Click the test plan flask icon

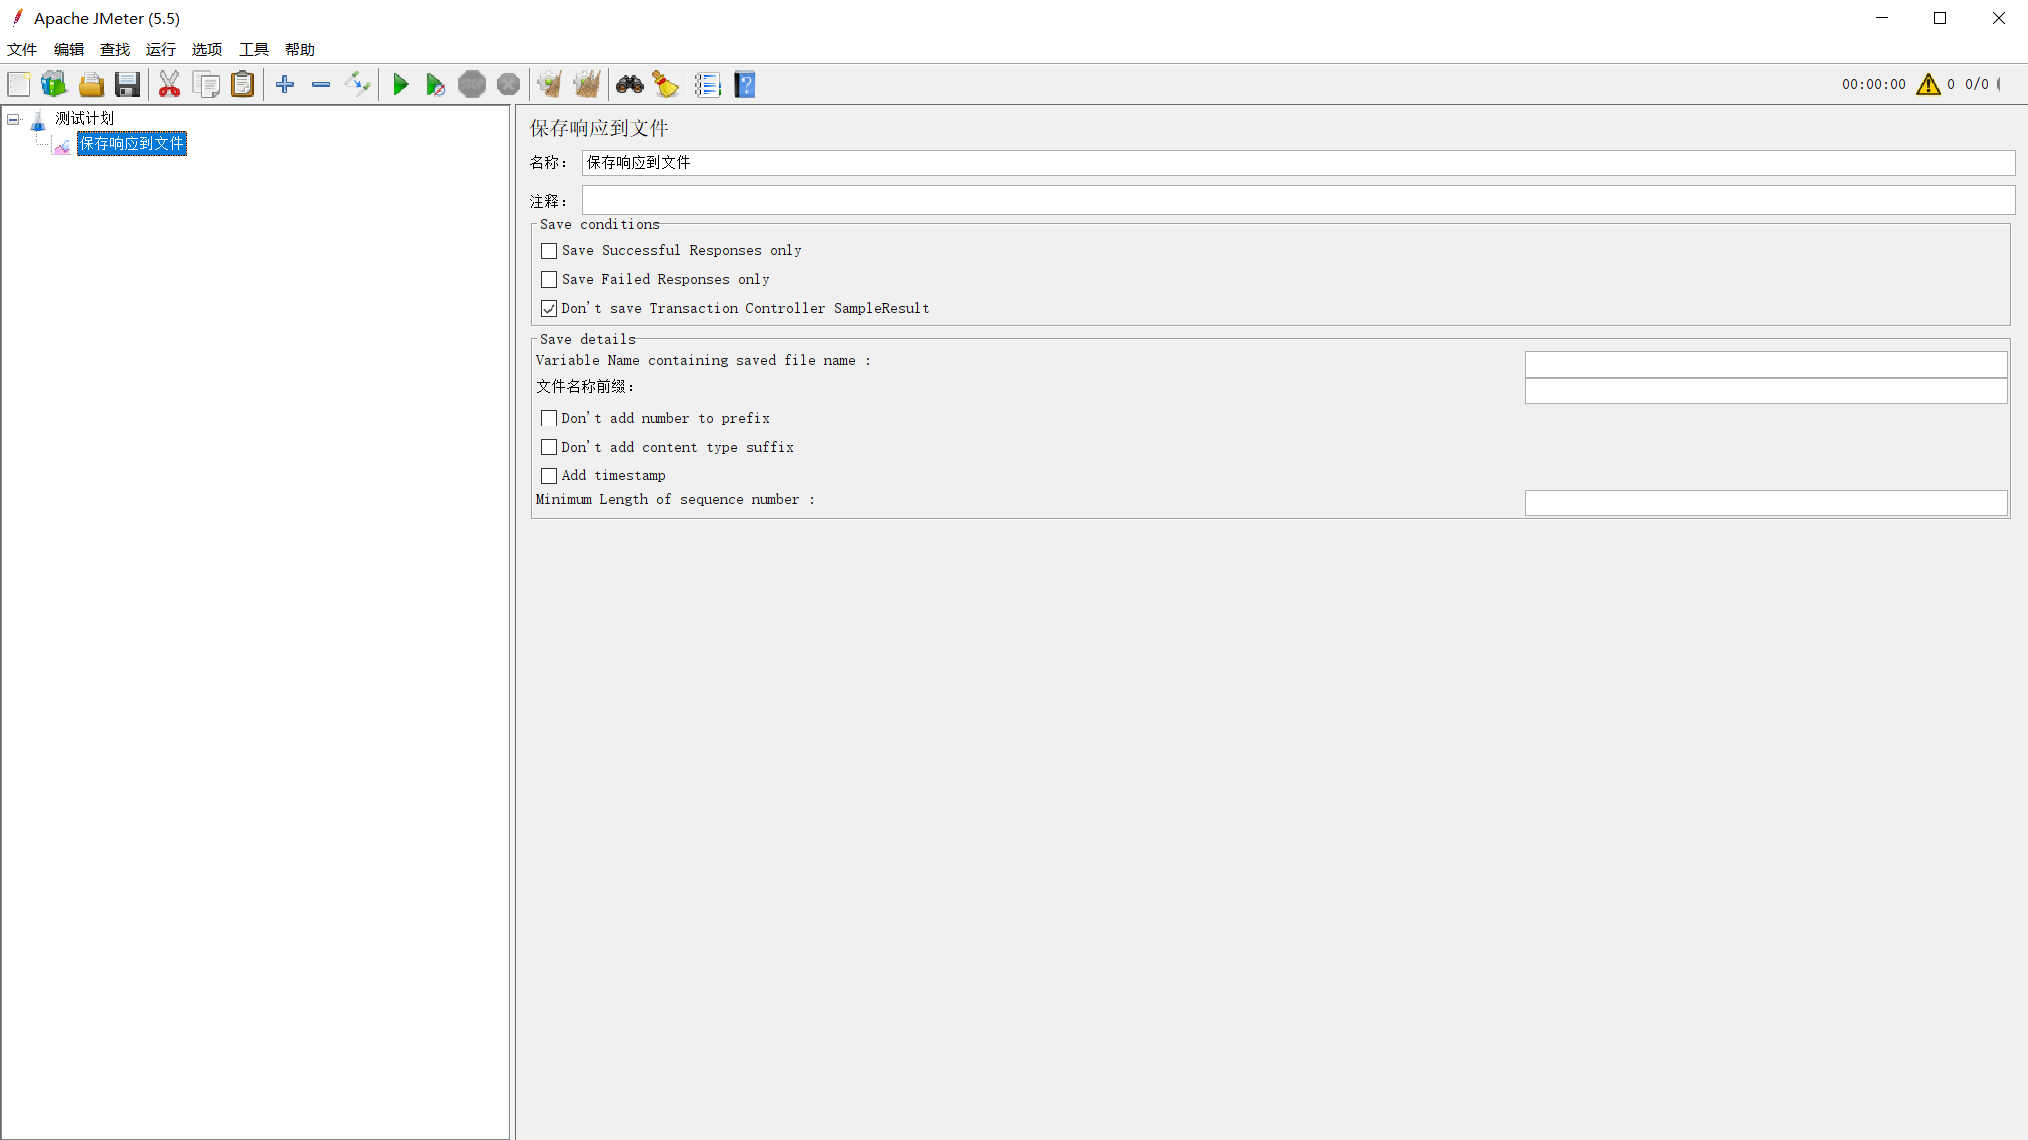point(38,120)
